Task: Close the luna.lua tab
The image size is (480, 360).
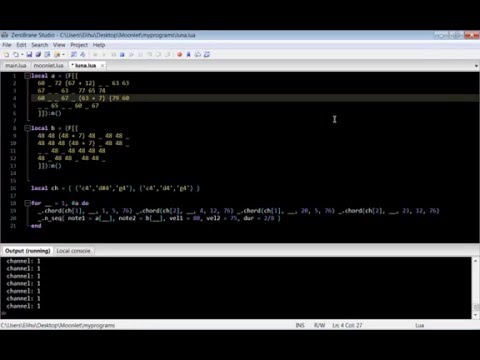Action: pos(102,66)
